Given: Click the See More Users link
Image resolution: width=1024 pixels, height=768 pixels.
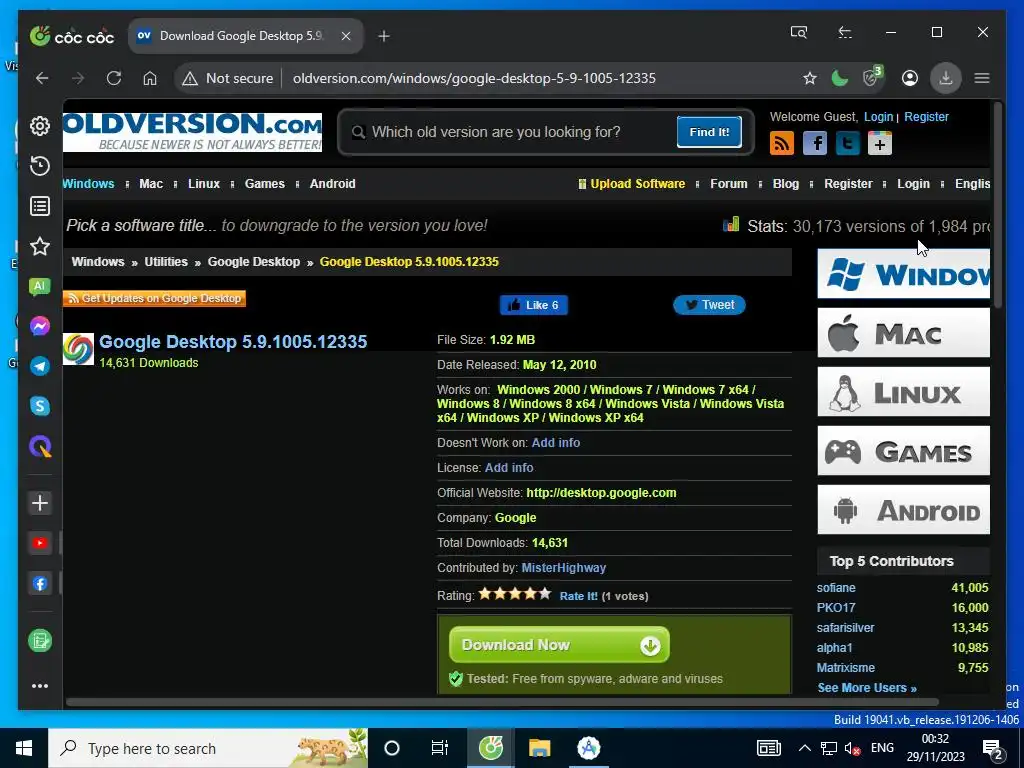Looking at the screenshot, I should 867,688.
